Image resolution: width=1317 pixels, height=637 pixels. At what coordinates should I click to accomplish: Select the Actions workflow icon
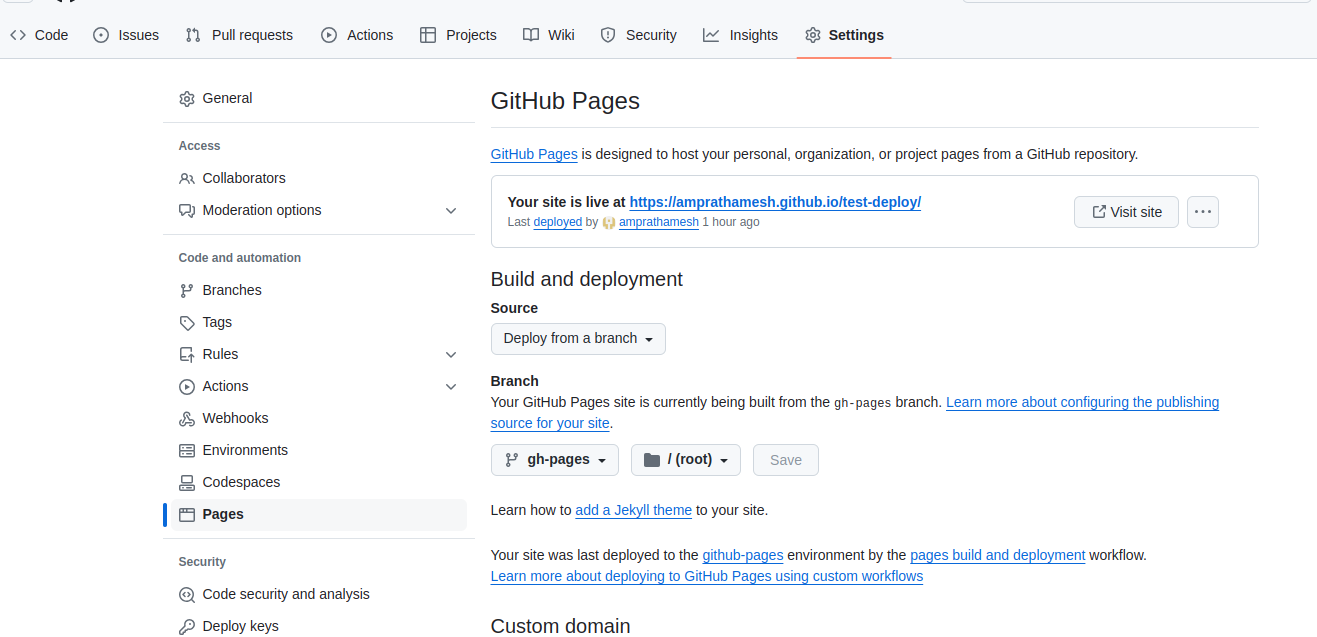point(328,35)
